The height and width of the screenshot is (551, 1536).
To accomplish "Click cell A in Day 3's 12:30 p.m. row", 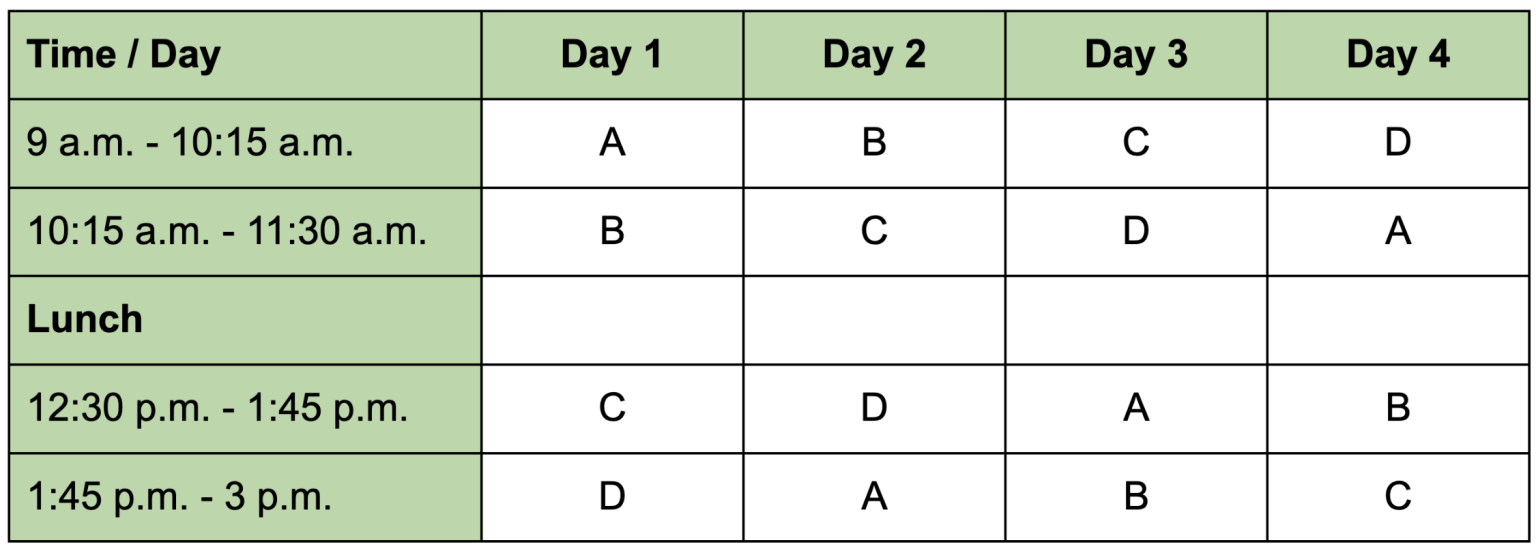I will [1136, 408].
